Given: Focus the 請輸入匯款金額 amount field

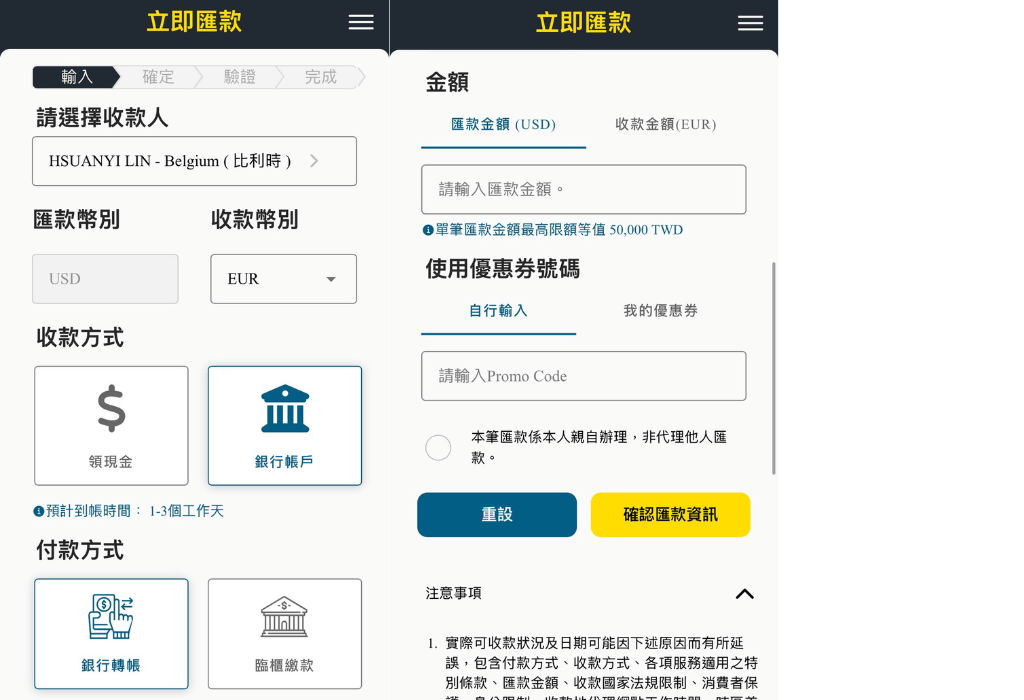Looking at the screenshot, I should [x=584, y=189].
